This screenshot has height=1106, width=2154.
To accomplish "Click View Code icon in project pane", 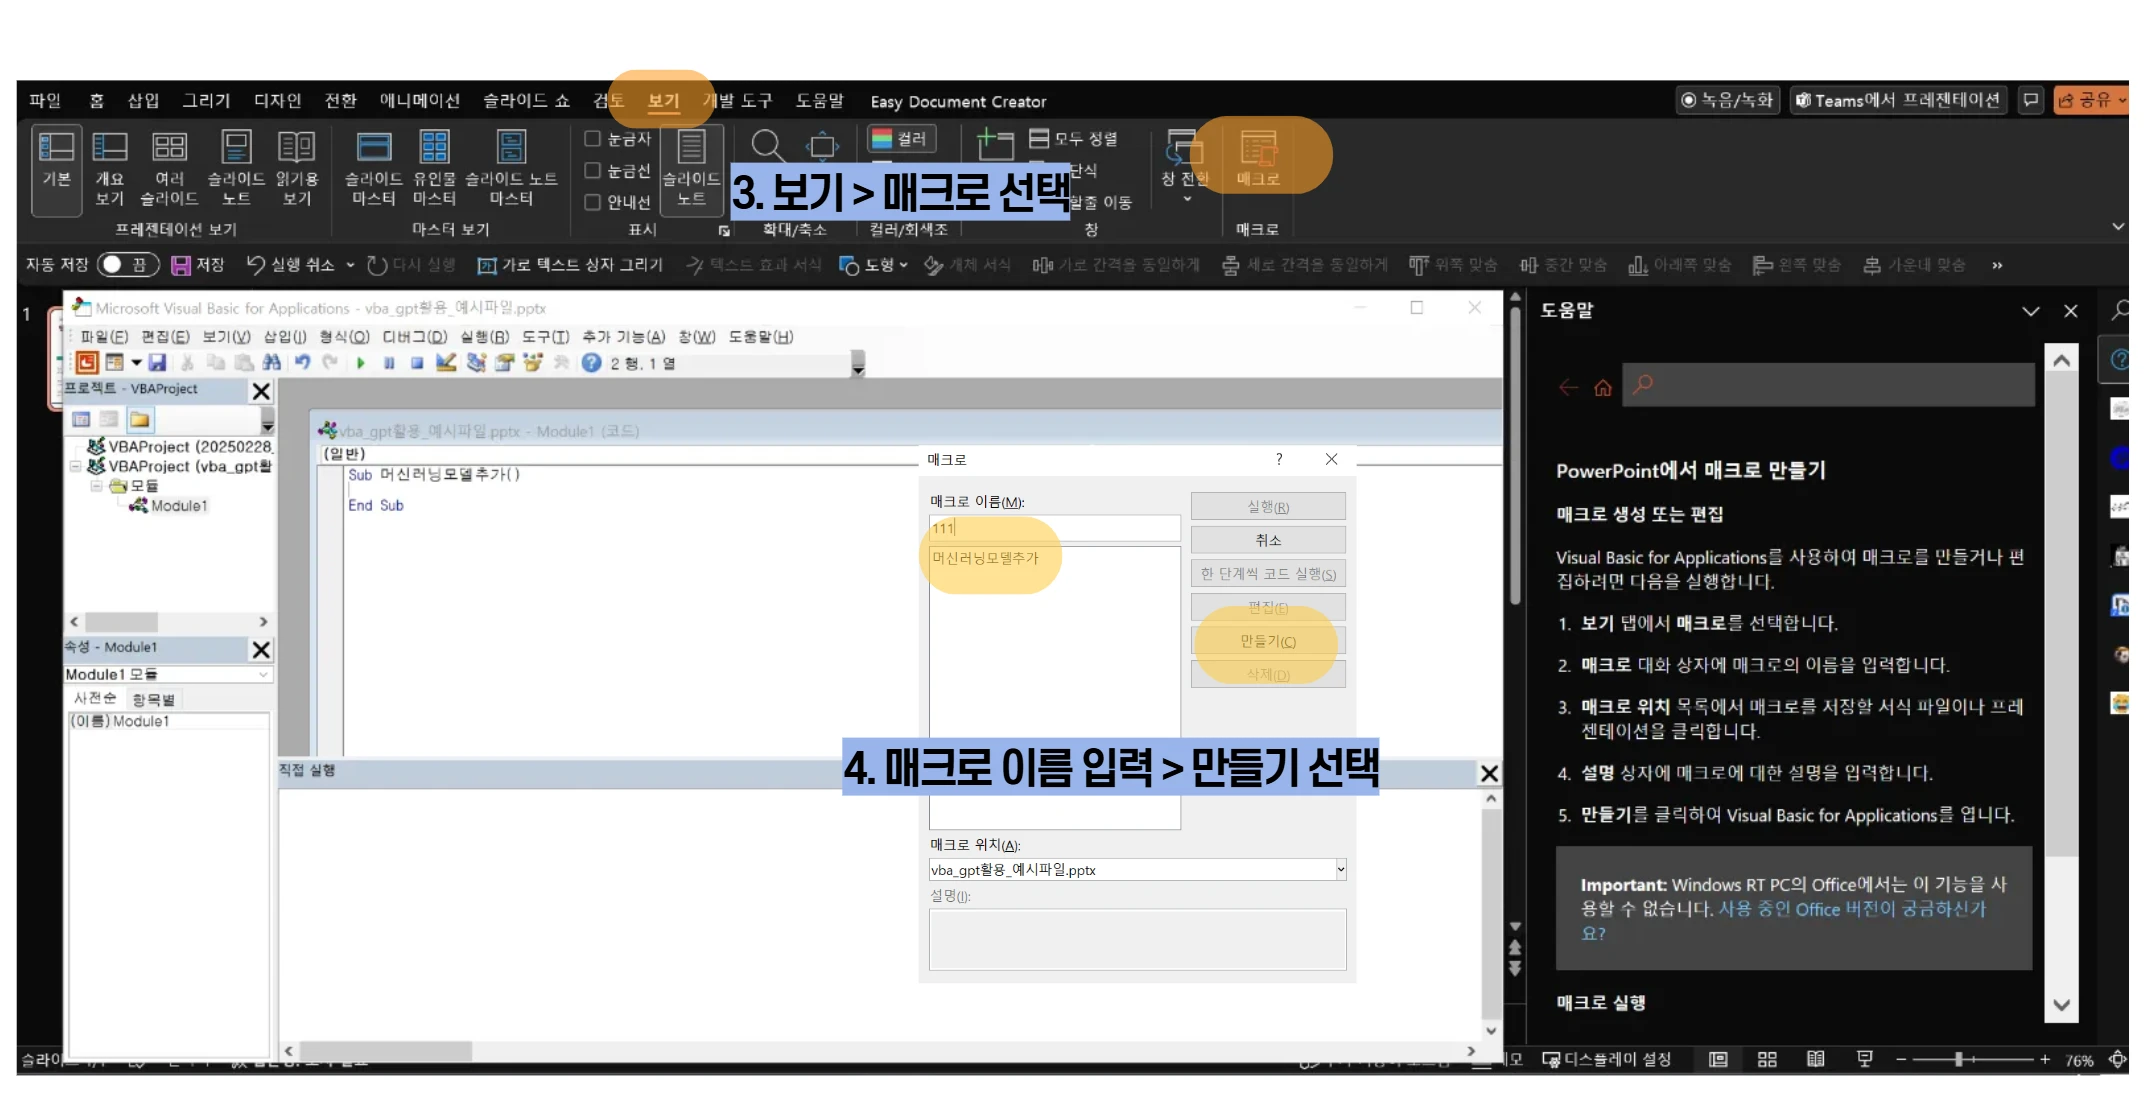I will [82, 420].
